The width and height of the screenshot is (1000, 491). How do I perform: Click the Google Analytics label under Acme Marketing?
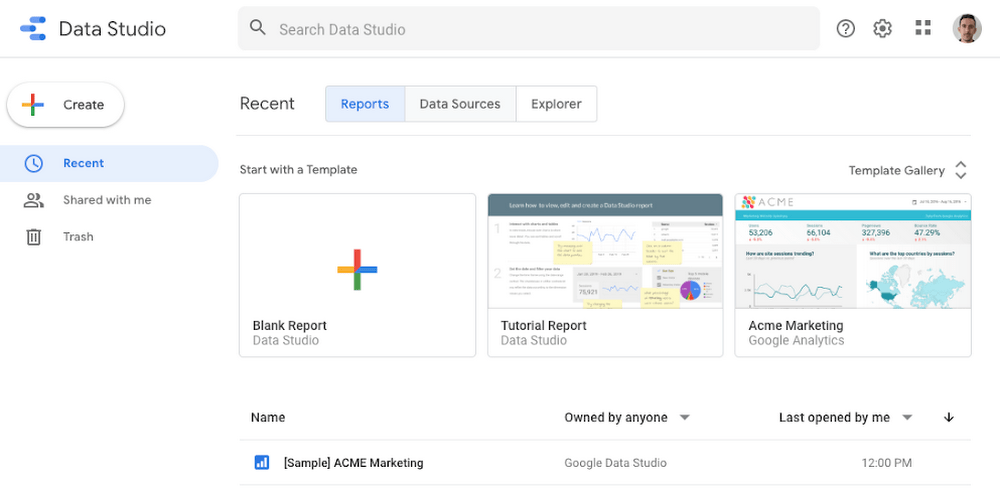pos(796,341)
